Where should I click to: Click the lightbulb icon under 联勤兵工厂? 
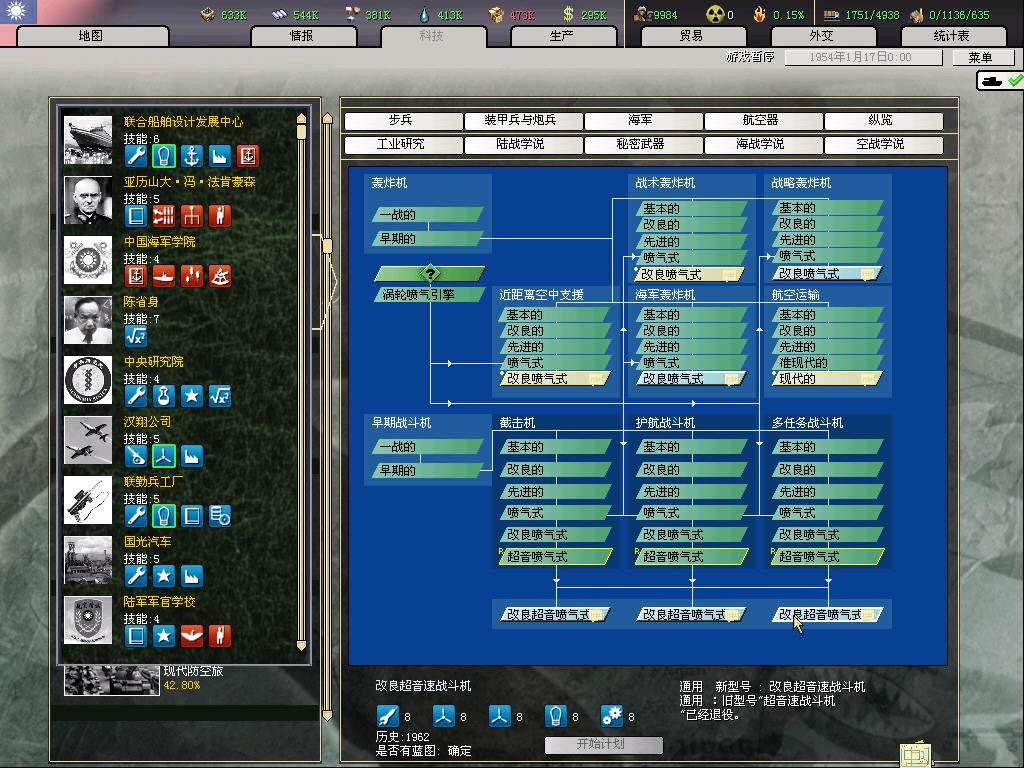tap(164, 516)
